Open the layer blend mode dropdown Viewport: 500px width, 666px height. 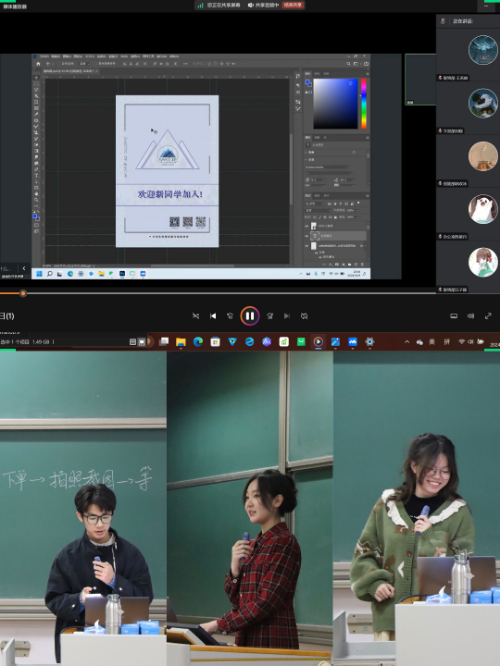318,210
